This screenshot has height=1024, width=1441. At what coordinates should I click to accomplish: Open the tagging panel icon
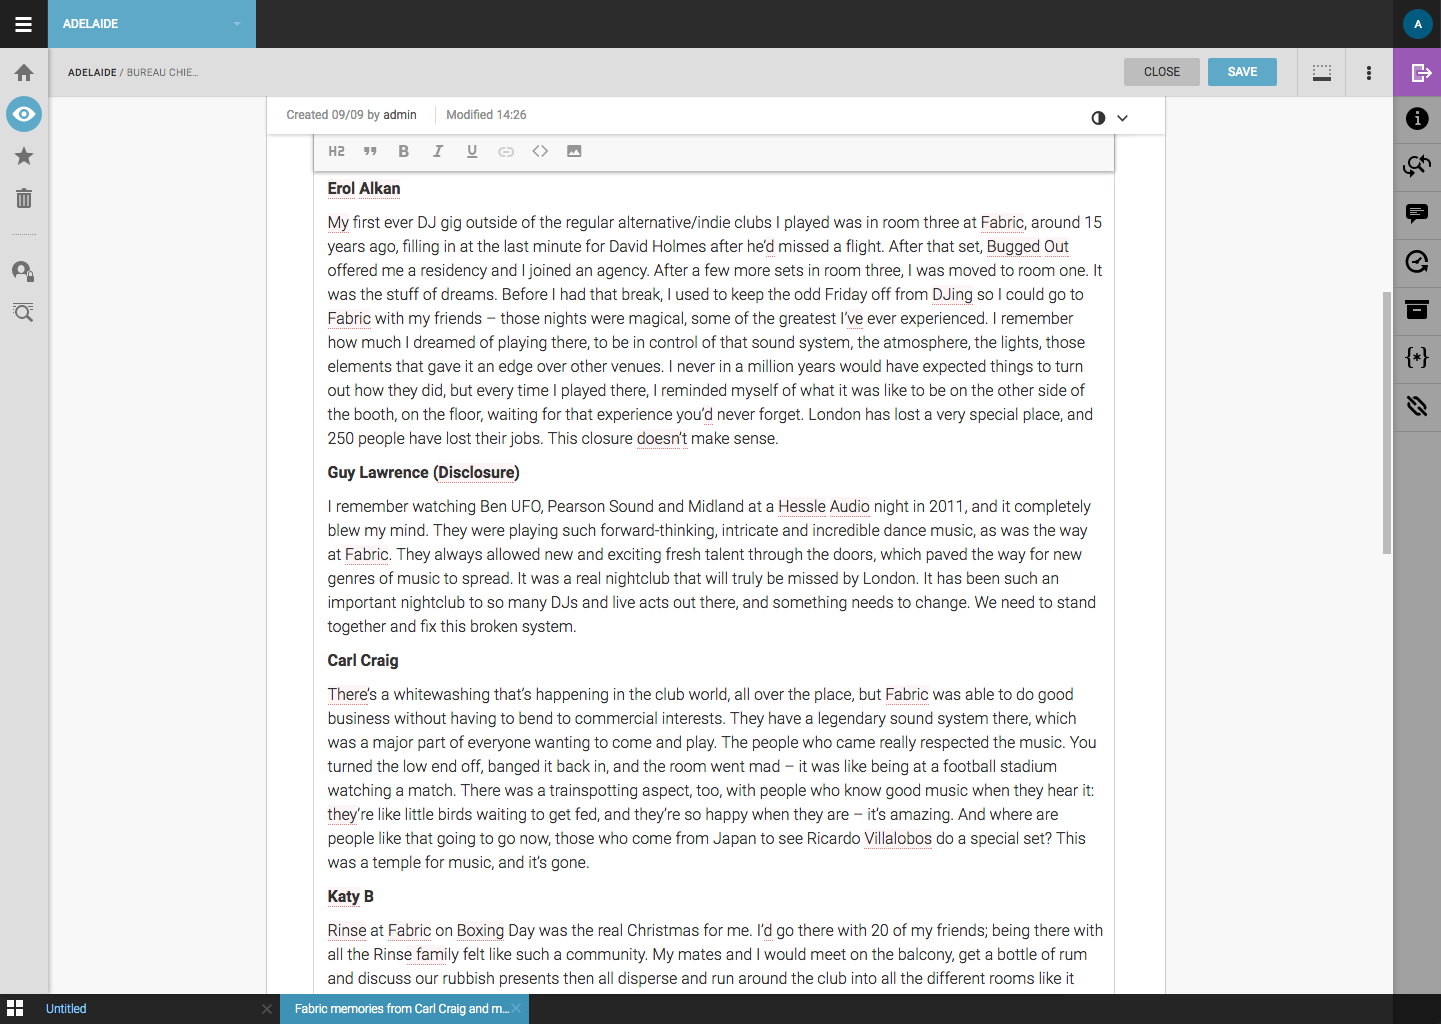1417,406
